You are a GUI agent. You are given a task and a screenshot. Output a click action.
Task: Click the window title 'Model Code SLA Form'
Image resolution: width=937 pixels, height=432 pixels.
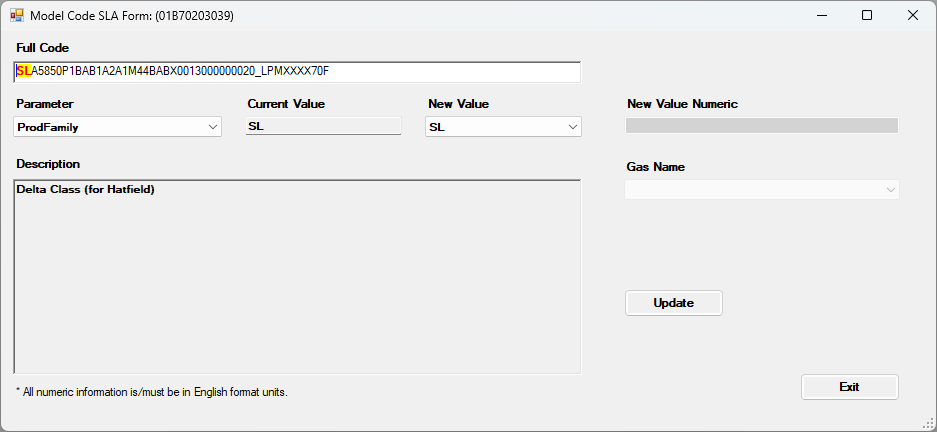tap(131, 16)
